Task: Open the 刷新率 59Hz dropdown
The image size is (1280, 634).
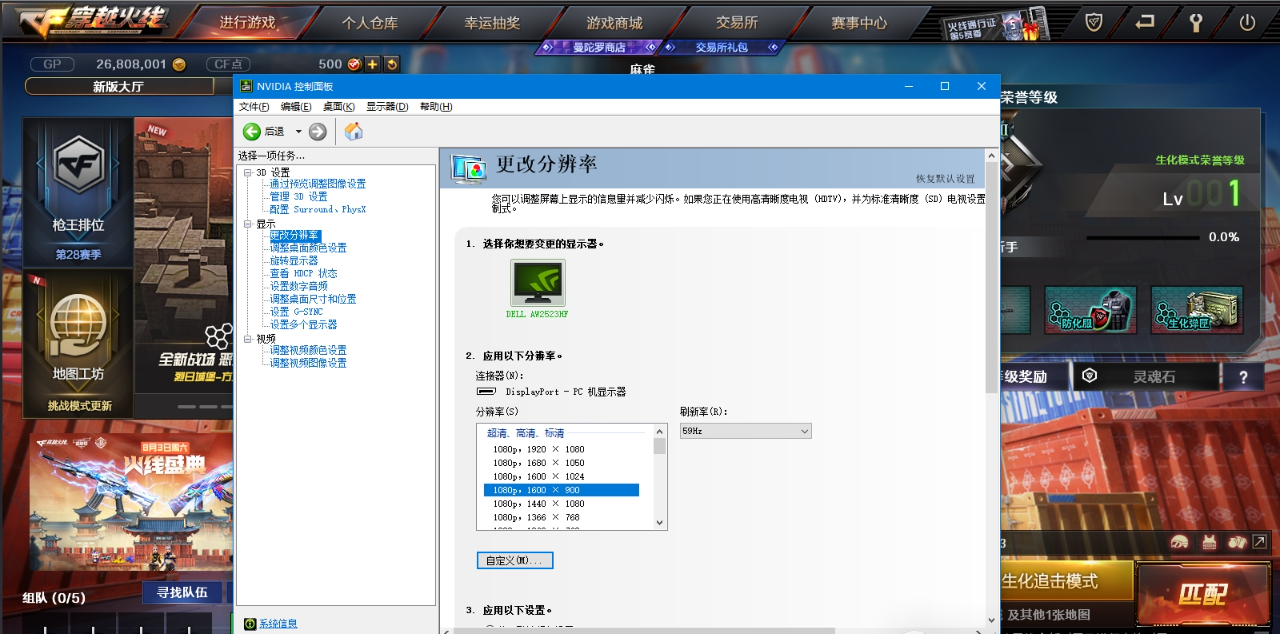Action: tap(745, 431)
